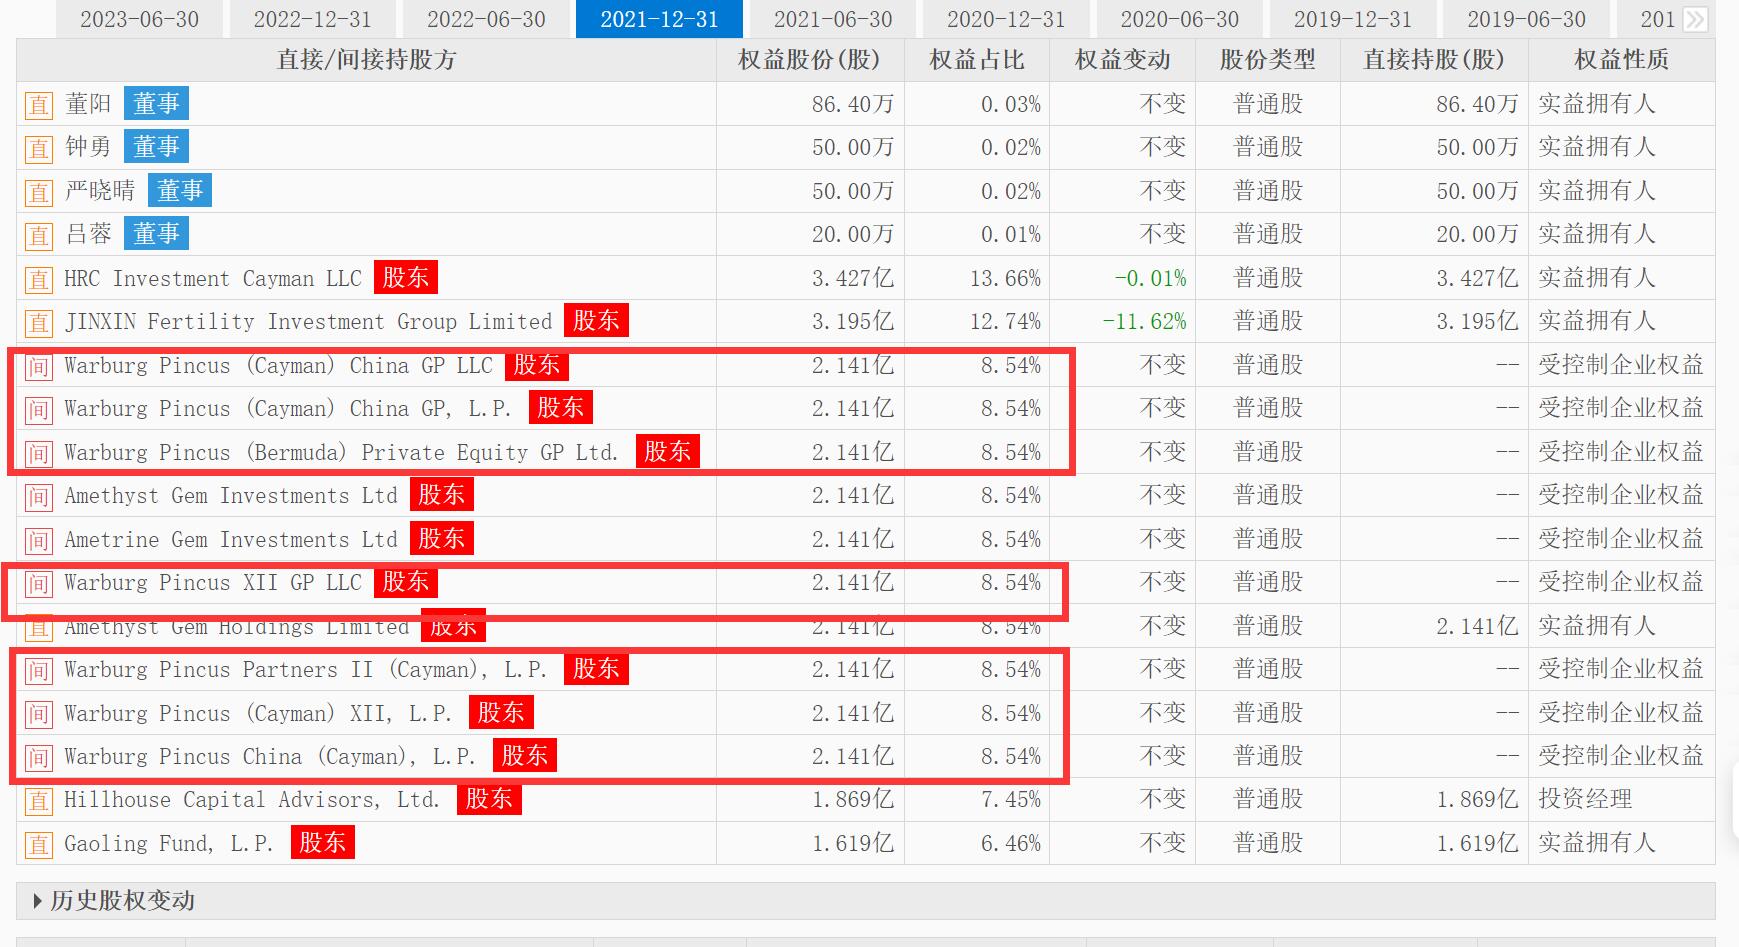Click the 股东 tag for Hillhouse Capital Advisors
1739x947 pixels.
489,799
